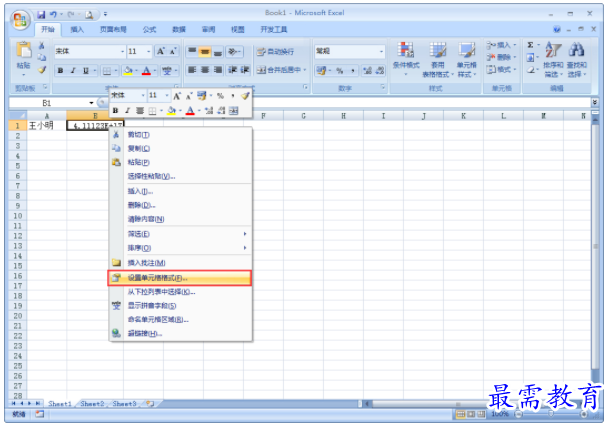
Task: Toggle the highlighted Middle Align button
Action: [205, 51]
